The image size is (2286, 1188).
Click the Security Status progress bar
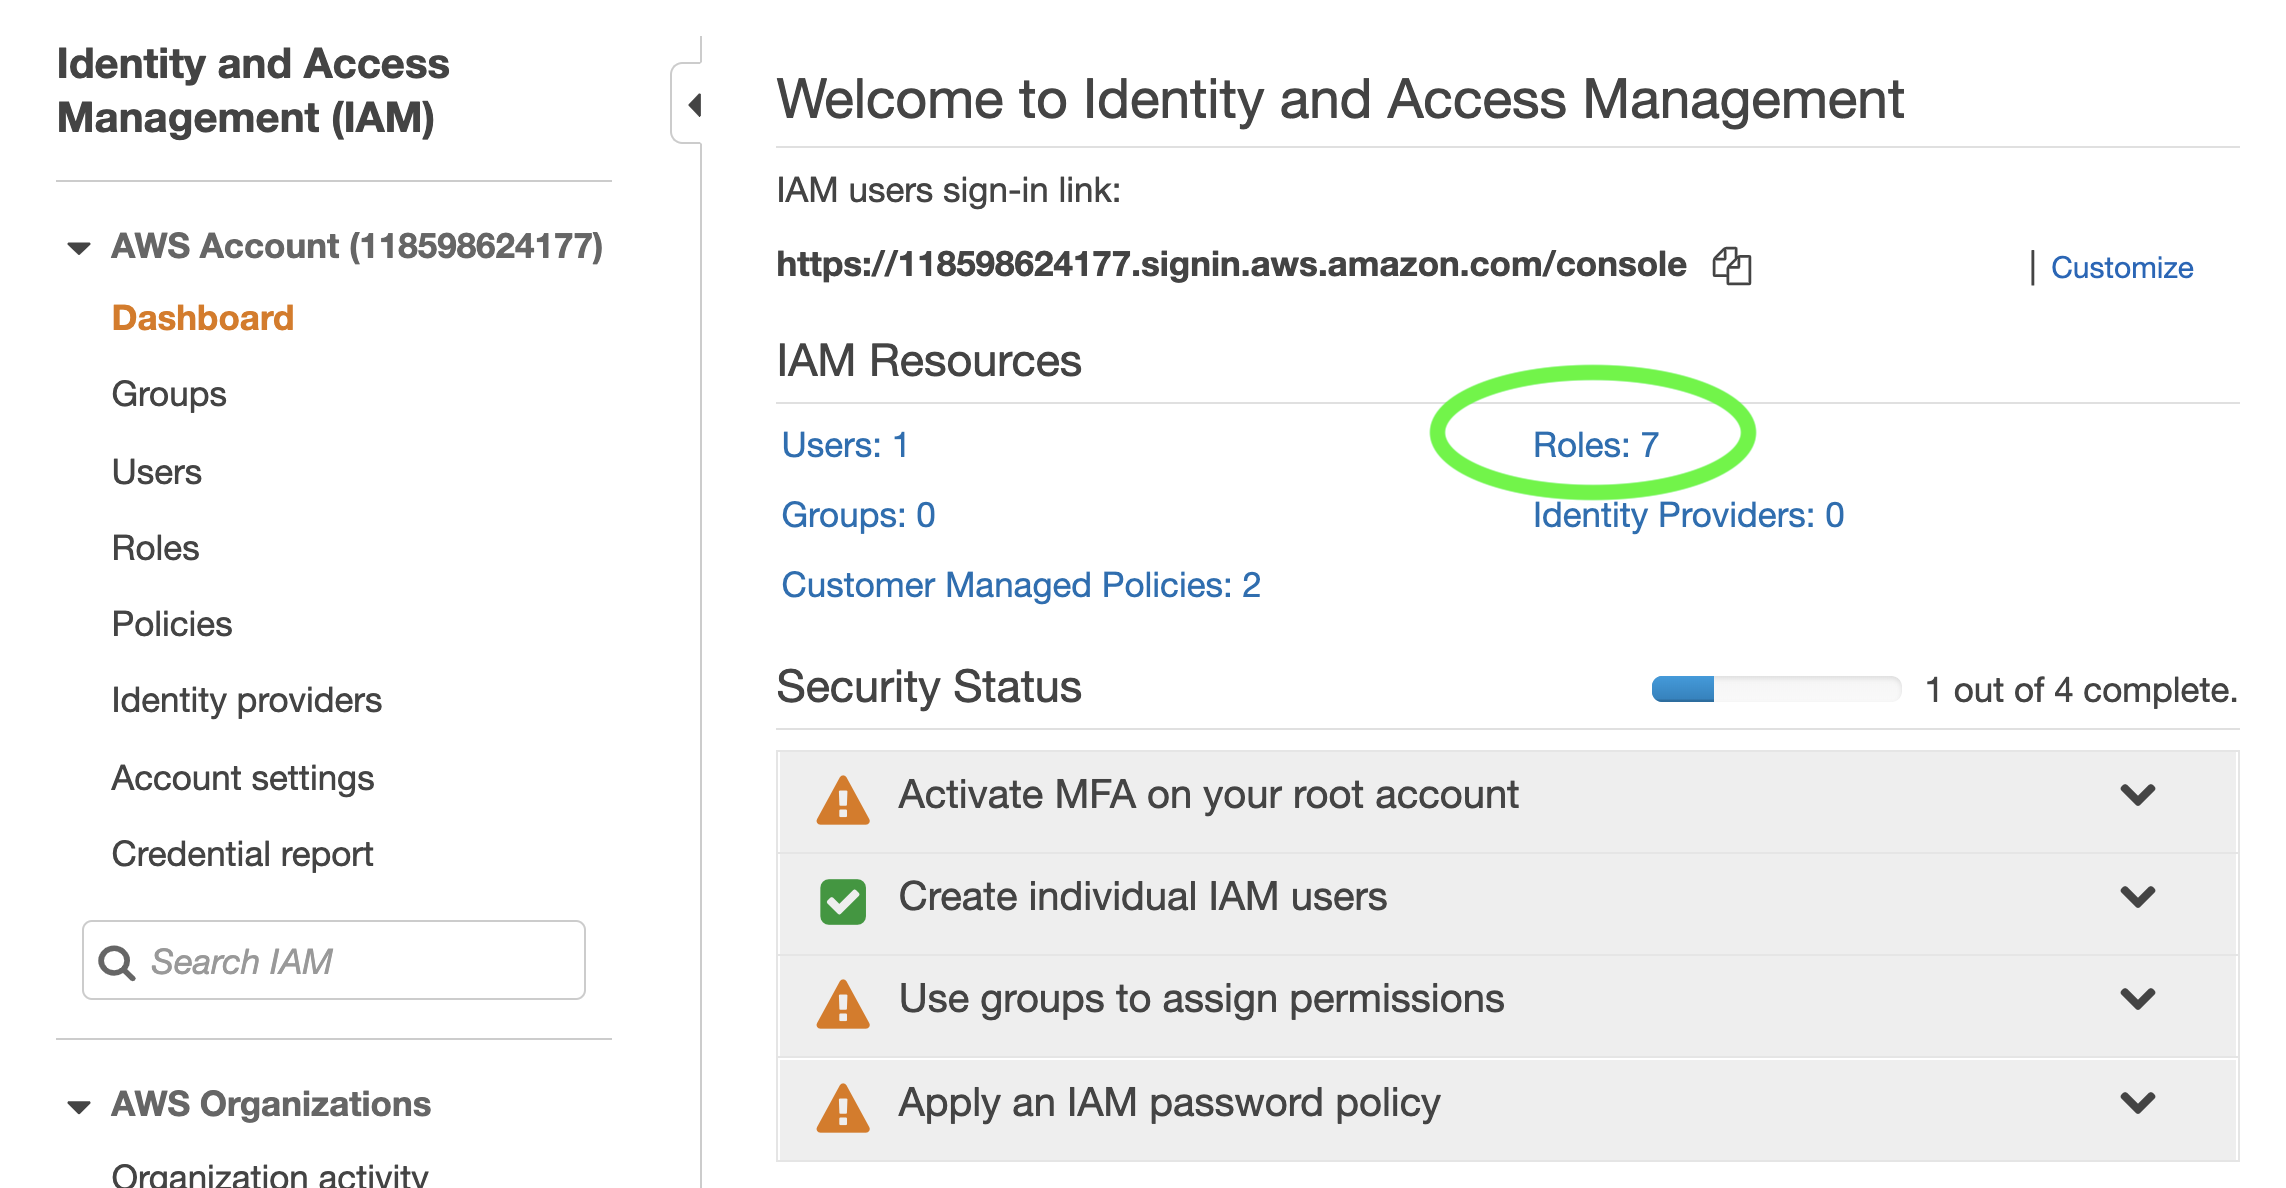pyautogui.click(x=1776, y=689)
